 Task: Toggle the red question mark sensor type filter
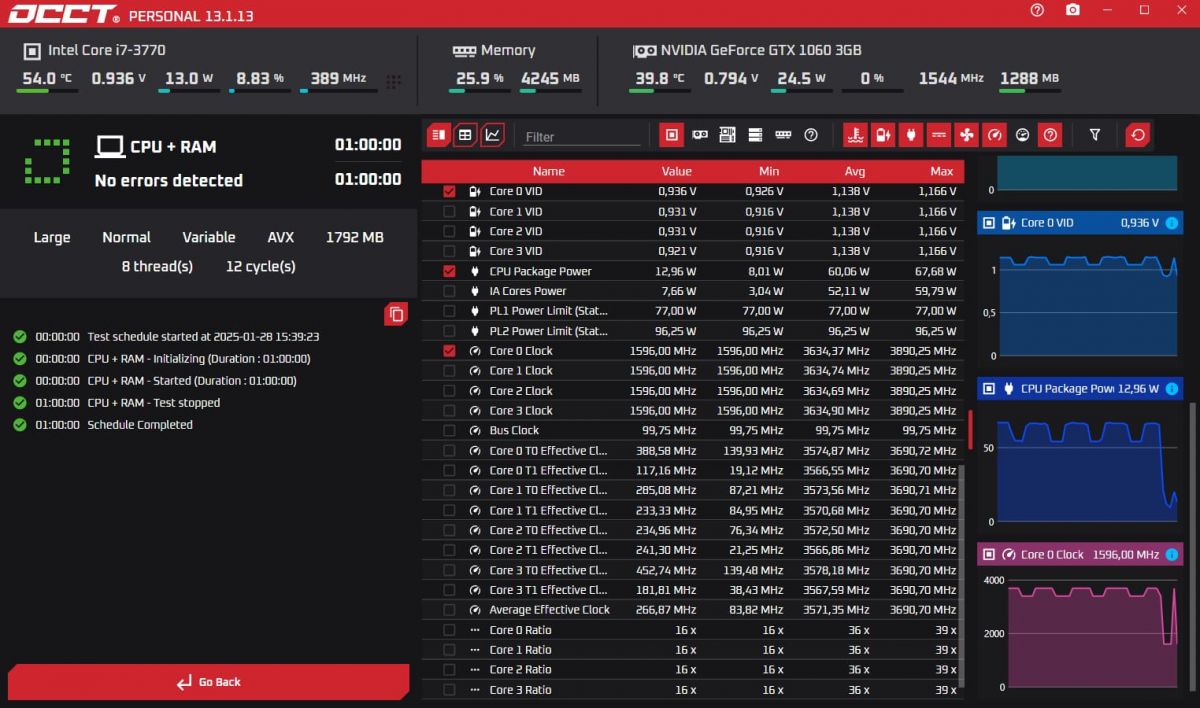click(1050, 135)
